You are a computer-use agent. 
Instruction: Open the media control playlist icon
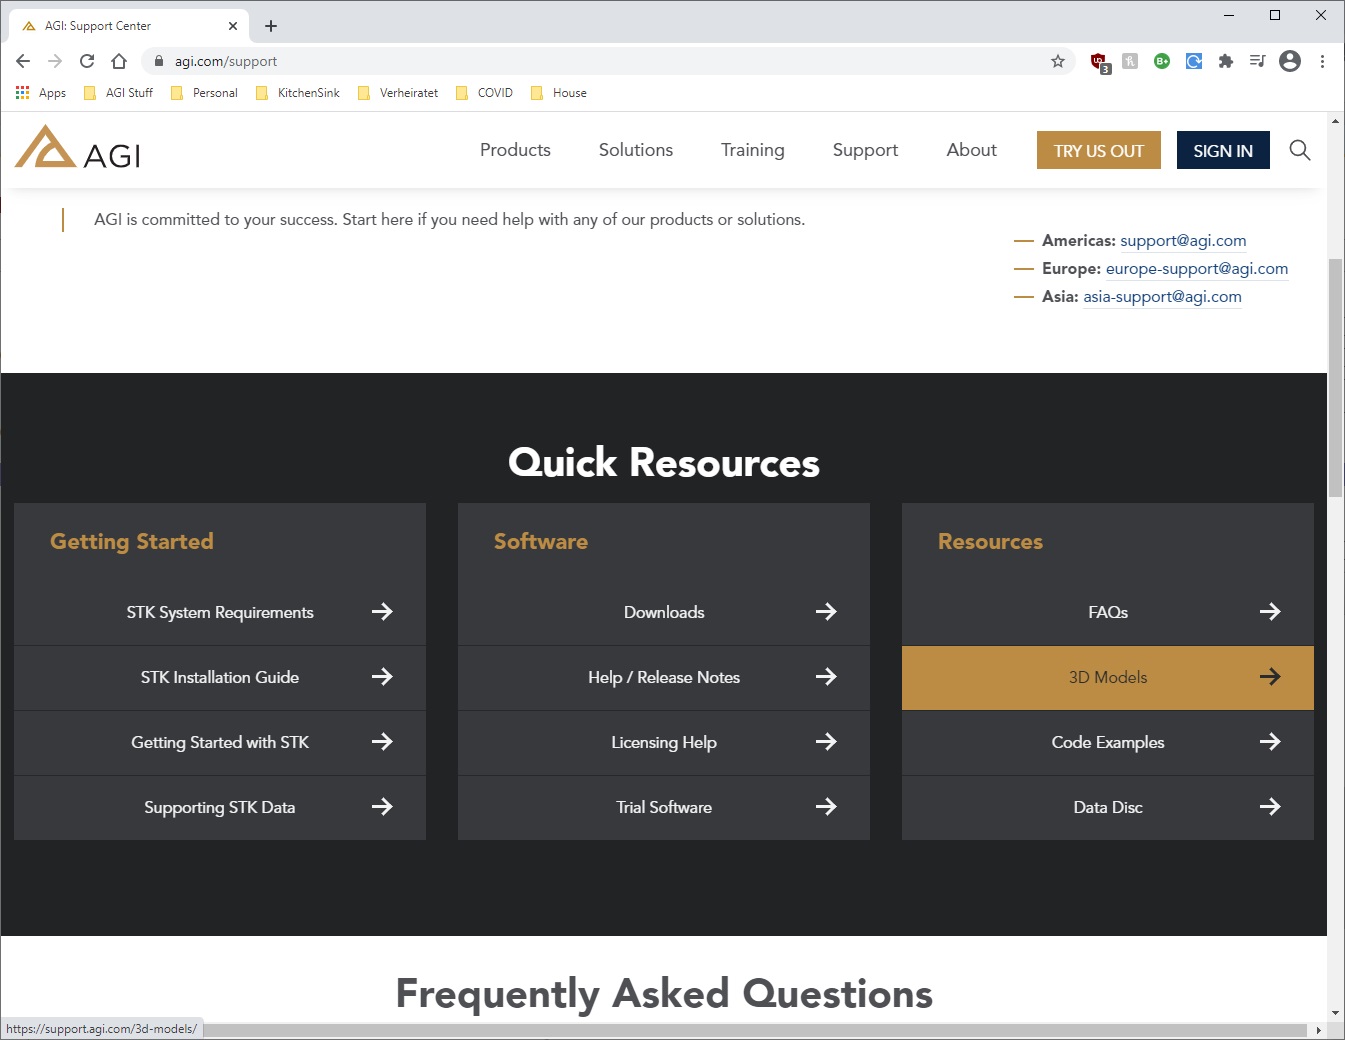click(x=1258, y=61)
